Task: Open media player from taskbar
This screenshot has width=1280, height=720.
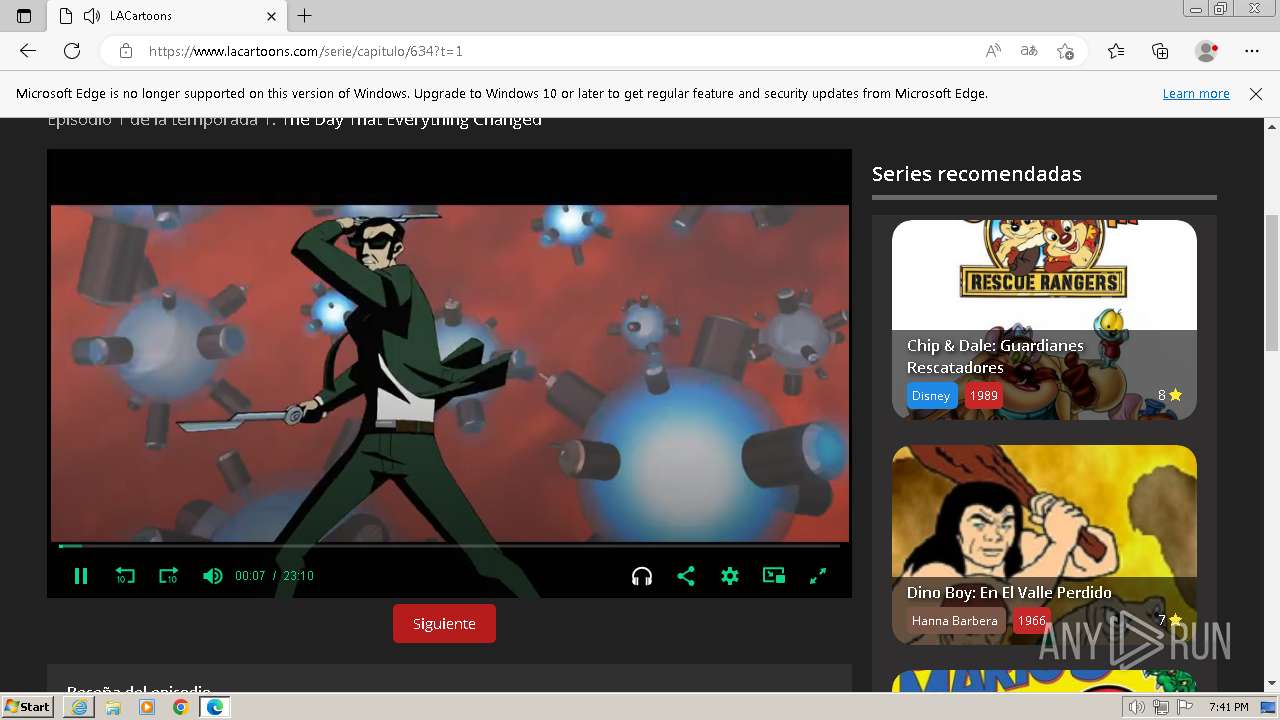Action: pyautogui.click(x=147, y=707)
